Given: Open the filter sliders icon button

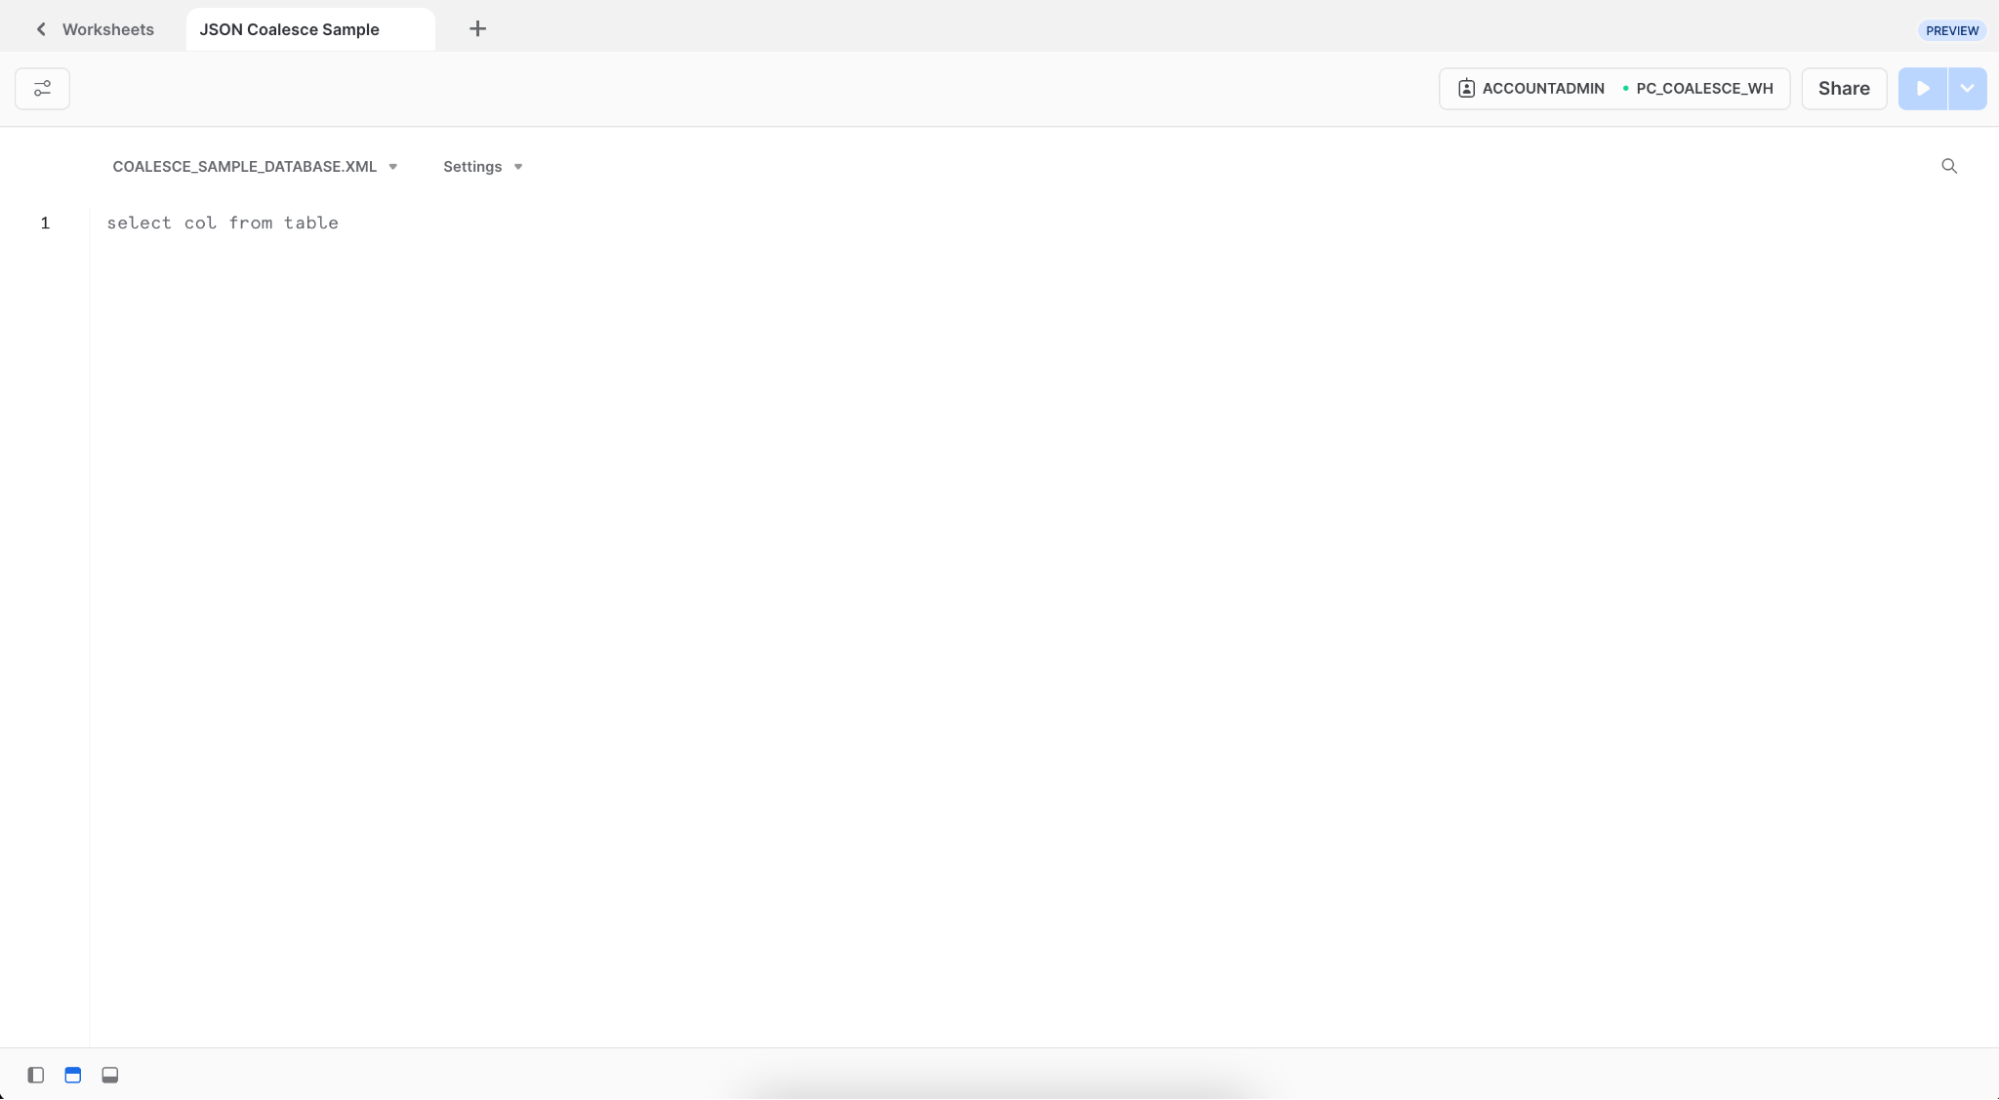Looking at the screenshot, I should tap(42, 89).
